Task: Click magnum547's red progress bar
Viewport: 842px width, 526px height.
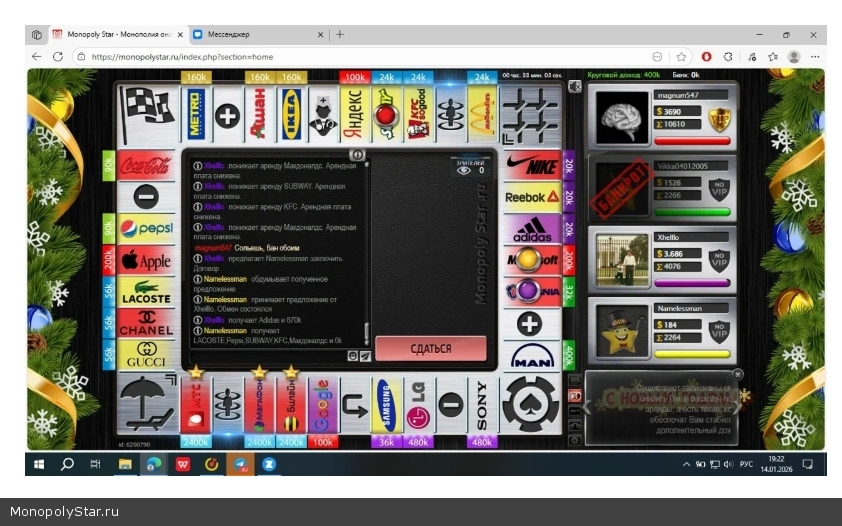Action: pos(692,141)
